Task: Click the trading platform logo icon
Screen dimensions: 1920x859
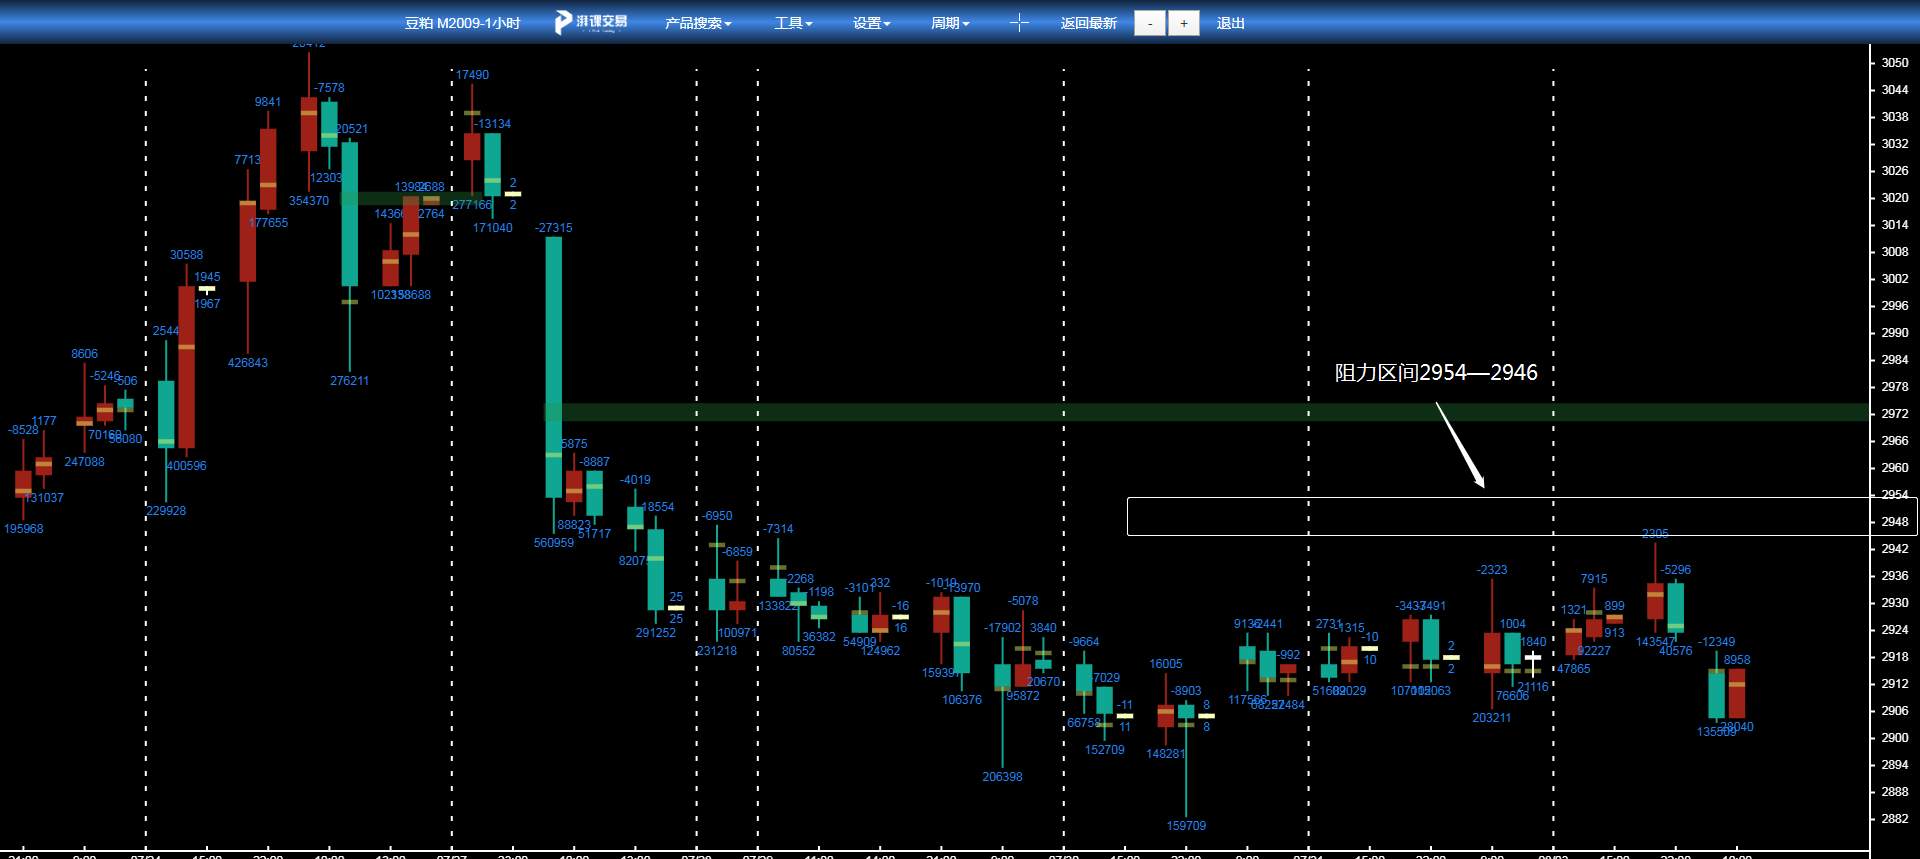Action: 591,22
